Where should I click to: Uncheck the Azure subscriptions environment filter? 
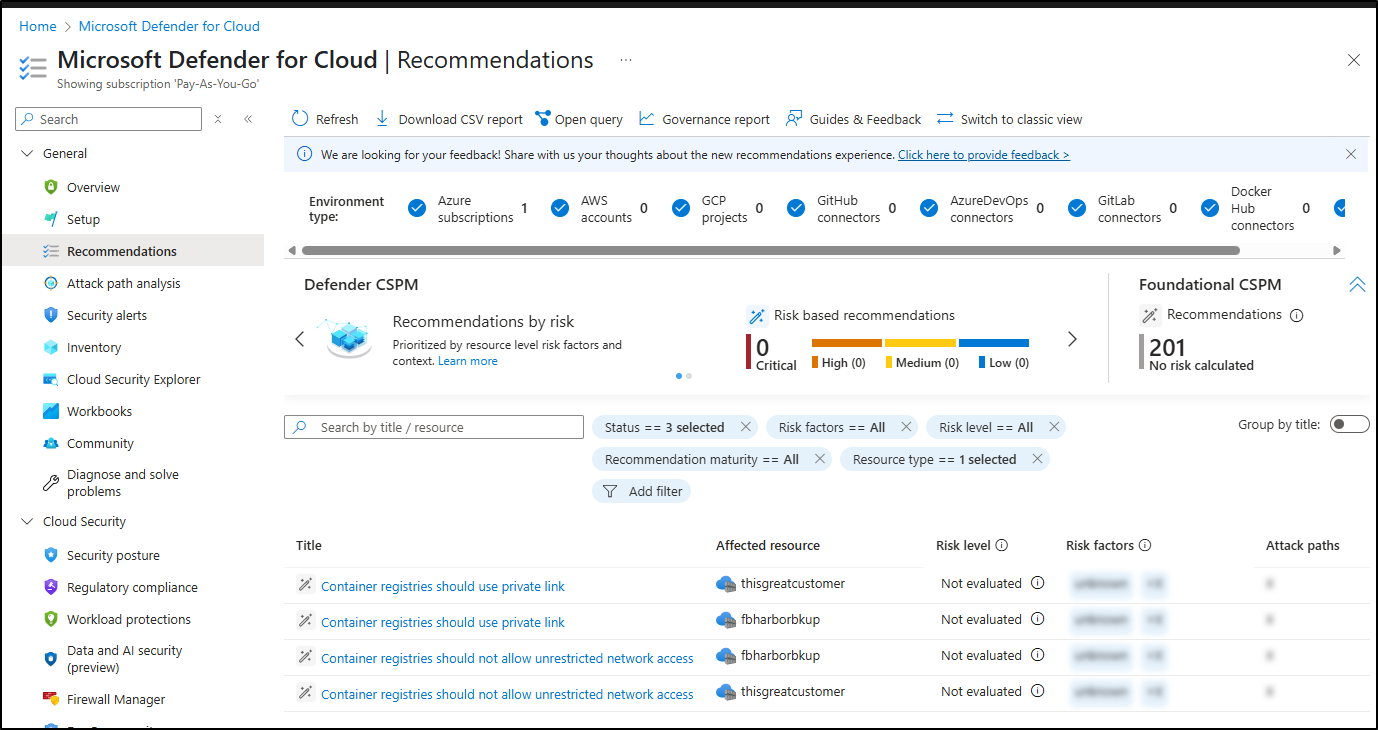[x=417, y=208]
